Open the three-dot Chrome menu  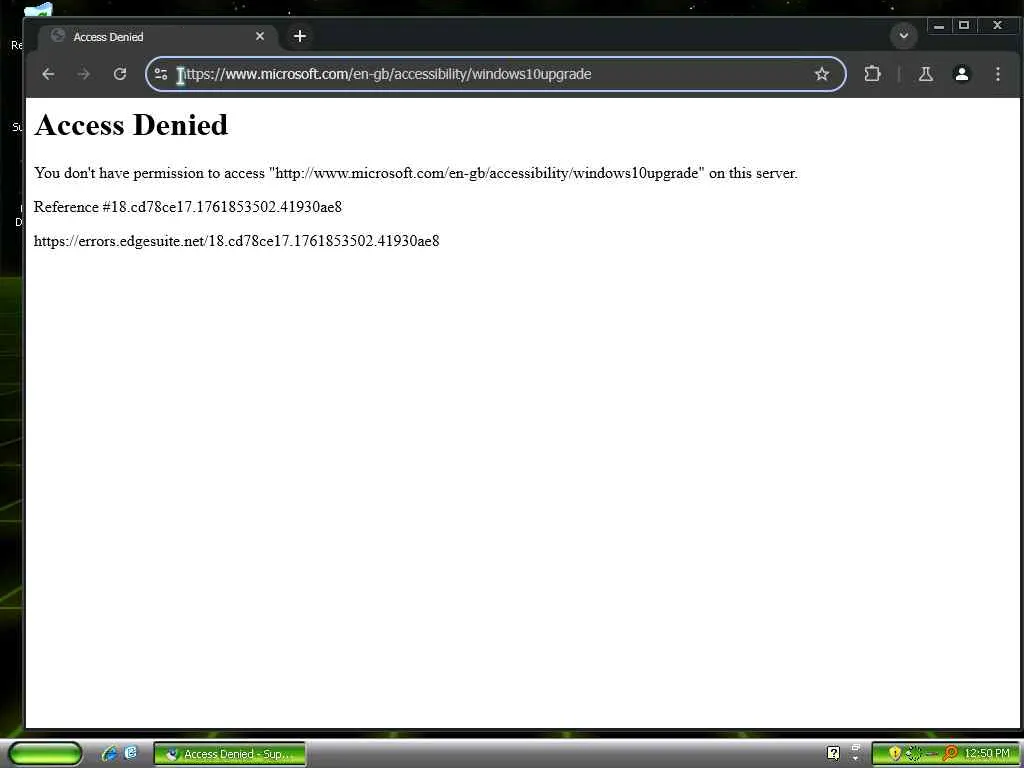[x=997, y=74]
